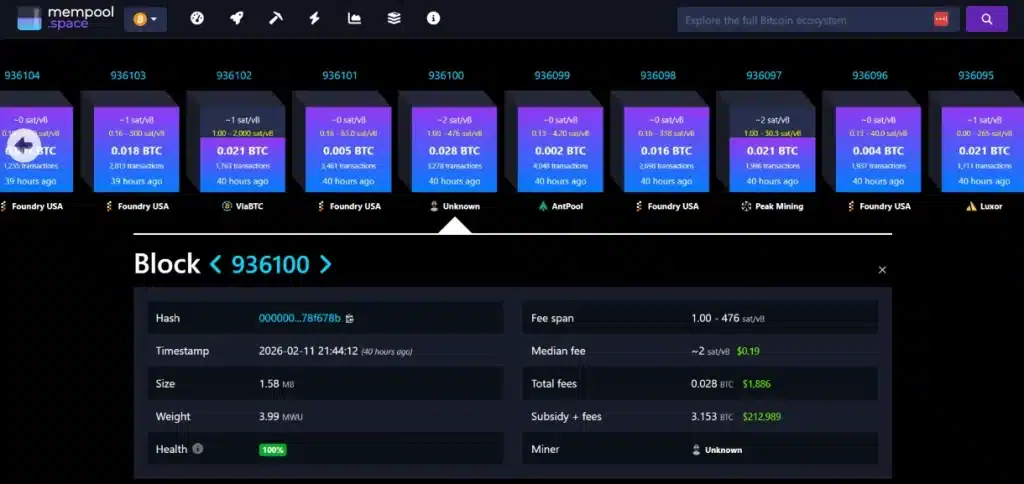
Task: Select the 0.004 BTC block cube
Action: pyautogui.click(x=878, y=150)
